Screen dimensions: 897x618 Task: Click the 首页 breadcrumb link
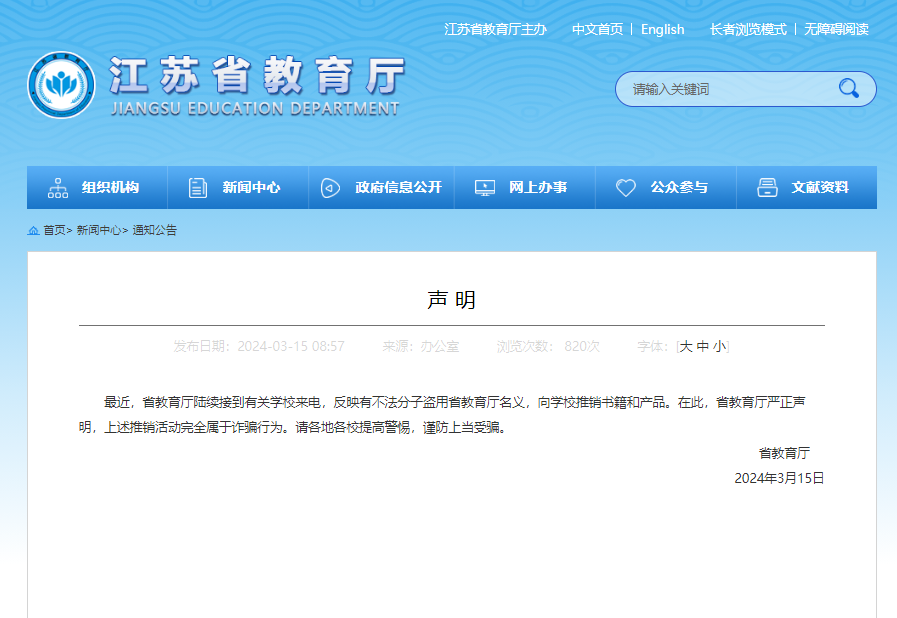(x=50, y=232)
